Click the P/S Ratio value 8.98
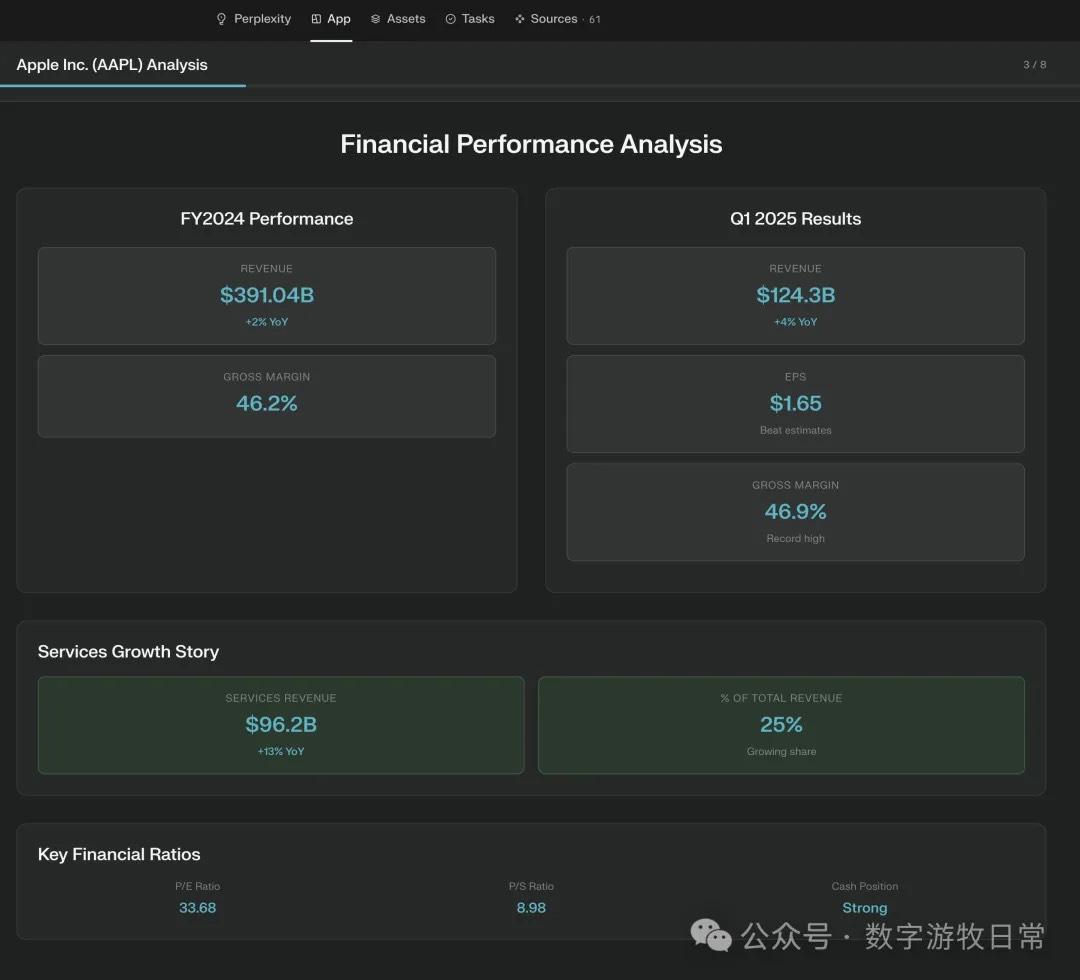The height and width of the screenshot is (980, 1080). (531, 908)
